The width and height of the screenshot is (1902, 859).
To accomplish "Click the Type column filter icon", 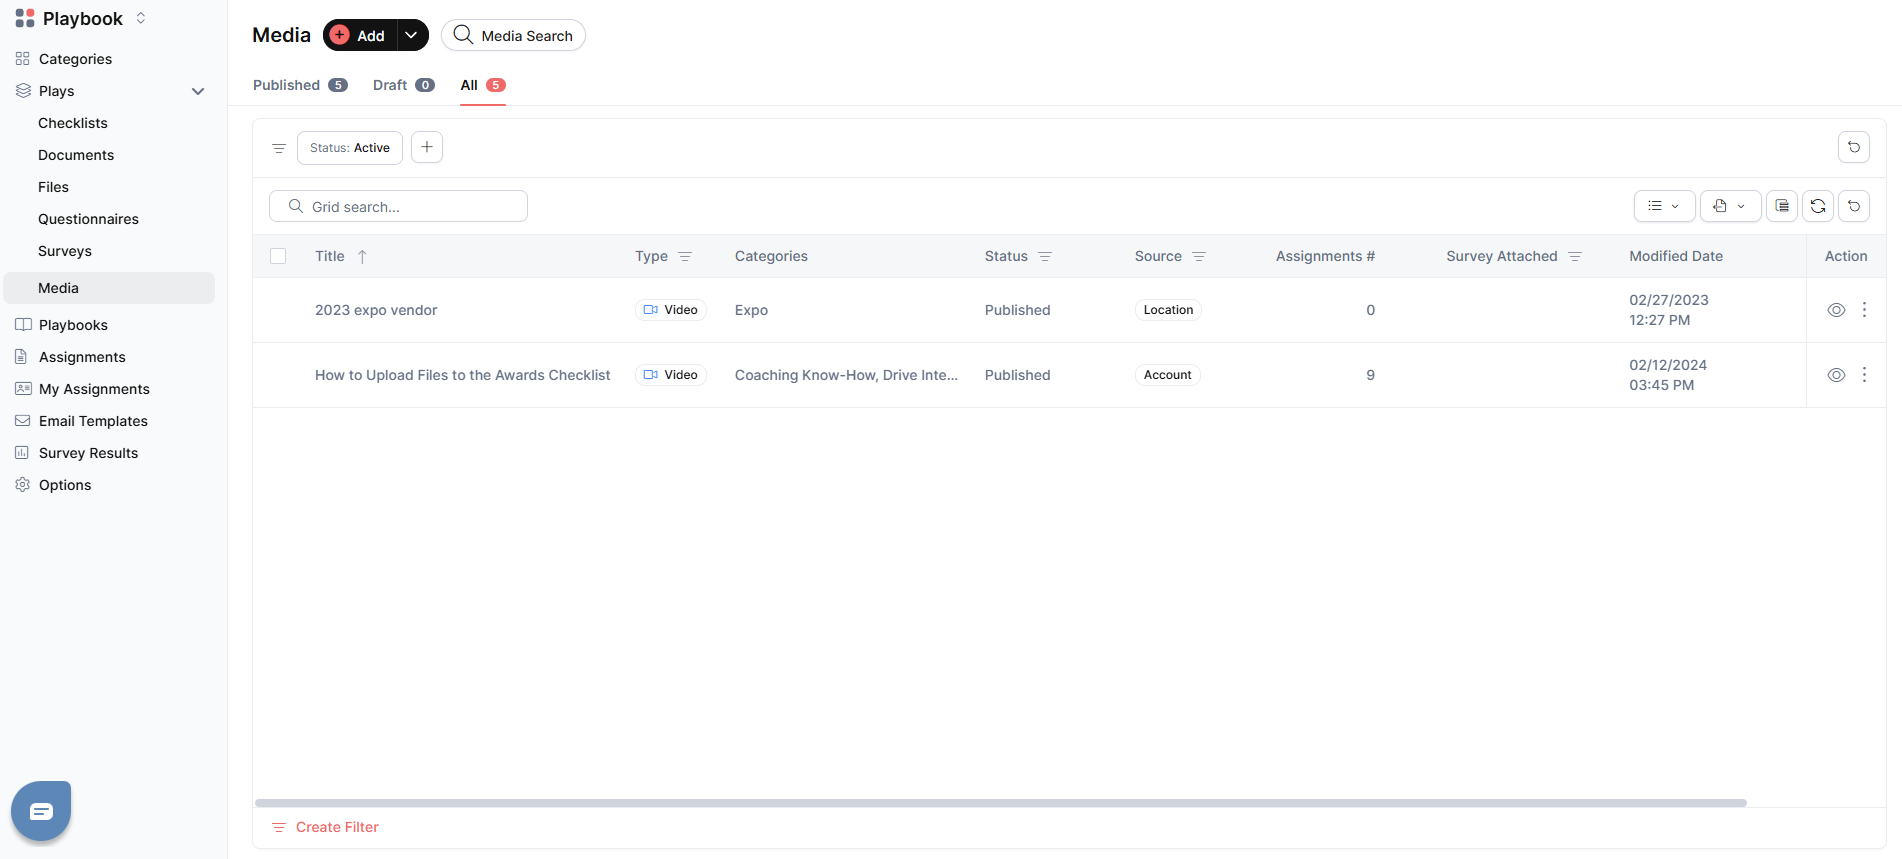I will pyautogui.click(x=685, y=257).
